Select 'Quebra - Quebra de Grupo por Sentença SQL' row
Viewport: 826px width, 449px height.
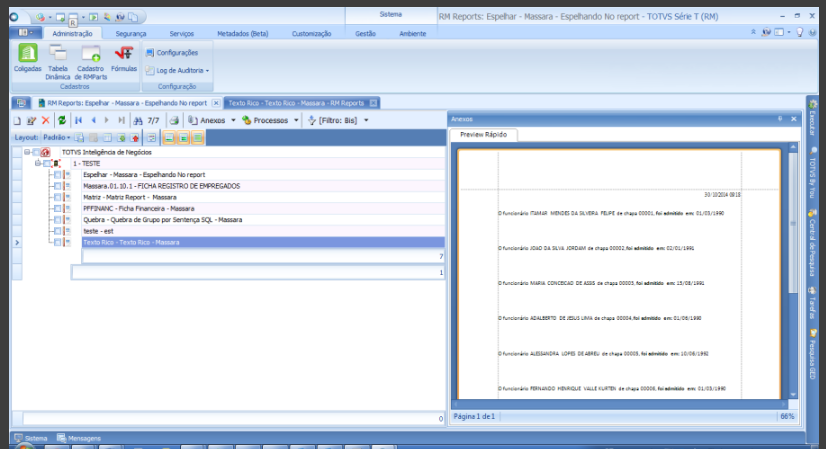pyautogui.click(x=263, y=220)
